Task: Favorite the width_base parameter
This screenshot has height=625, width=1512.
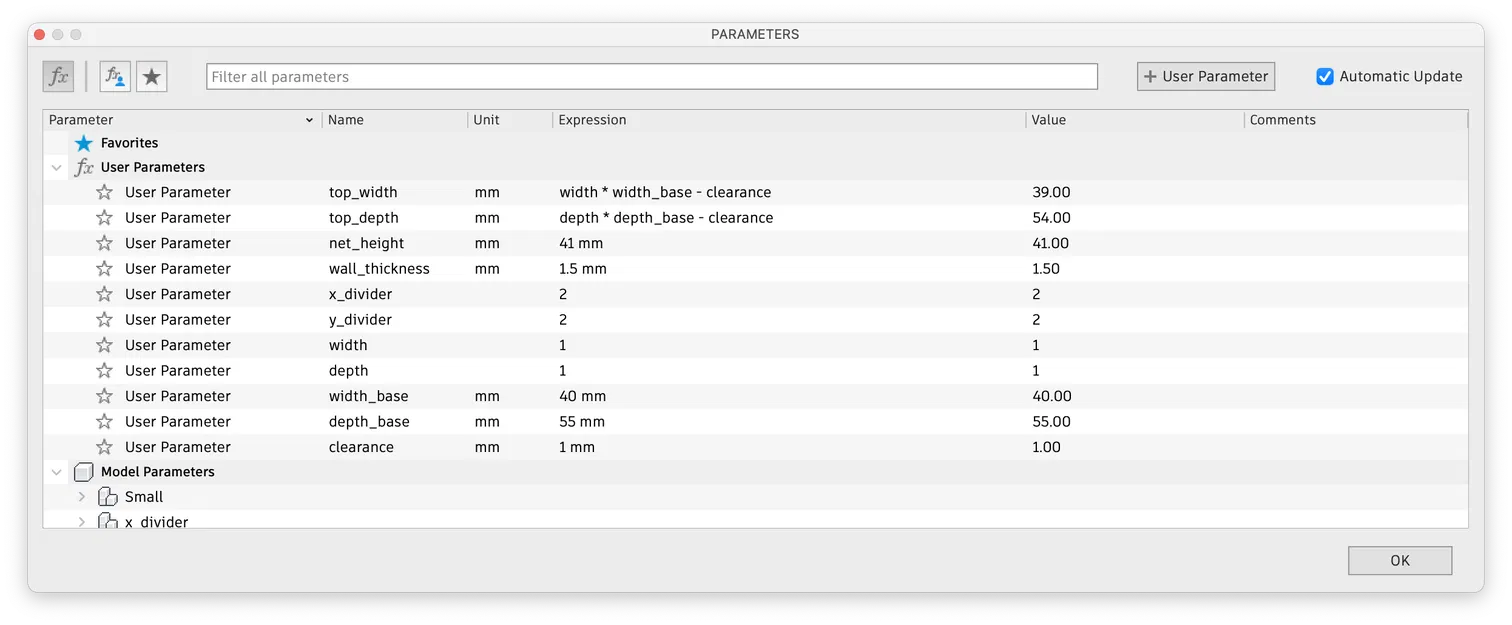Action: click(104, 396)
